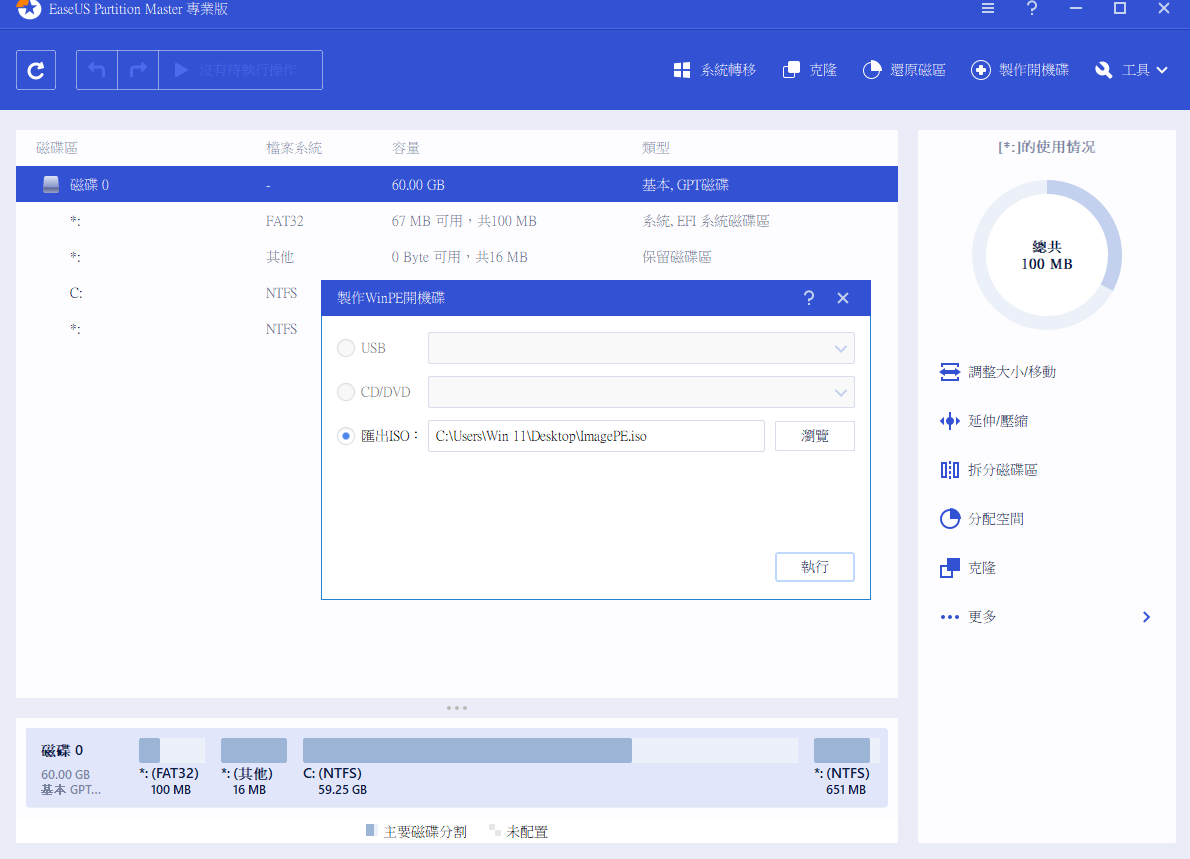The image size is (1190, 859).
Task: Click the 容量 column header
Action: (x=406, y=148)
